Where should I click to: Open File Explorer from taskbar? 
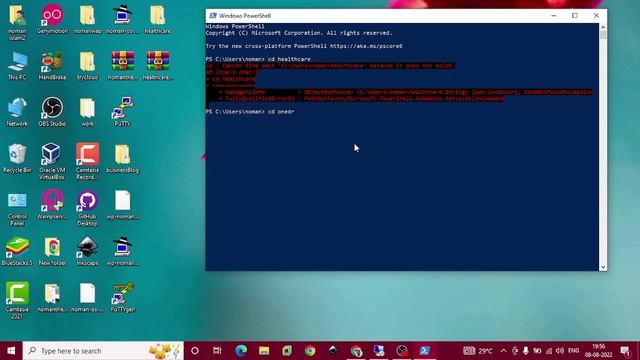click(264, 351)
